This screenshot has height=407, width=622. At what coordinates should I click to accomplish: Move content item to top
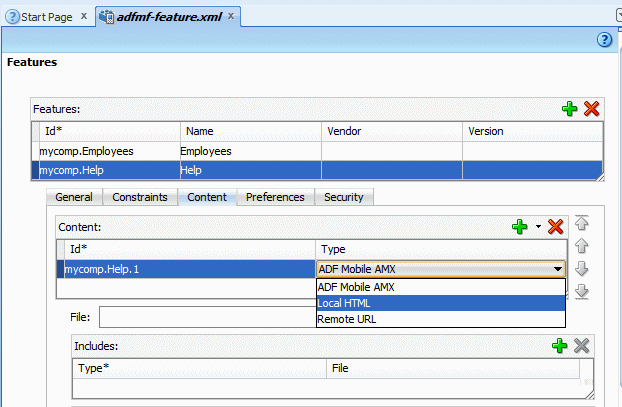(582, 223)
